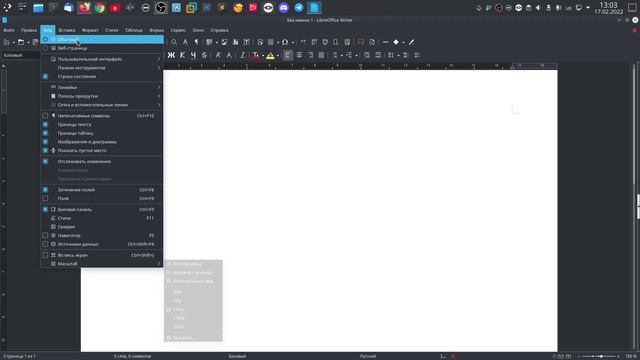Open the font color dropdown arrow
Viewport: 640px width, 360px height.
tap(263, 56)
